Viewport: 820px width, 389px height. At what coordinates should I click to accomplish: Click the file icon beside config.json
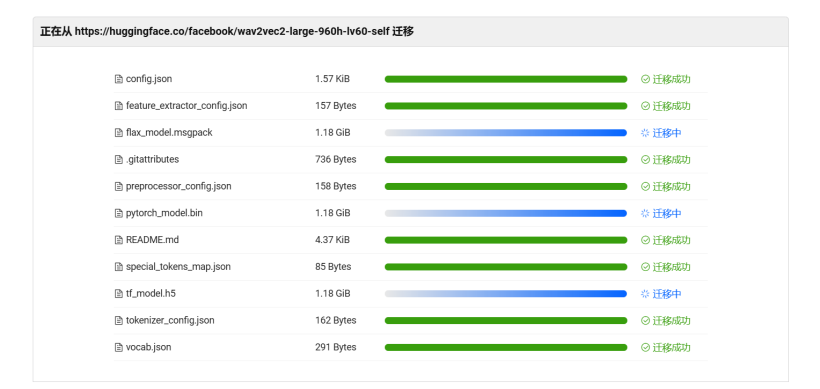(119, 79)
